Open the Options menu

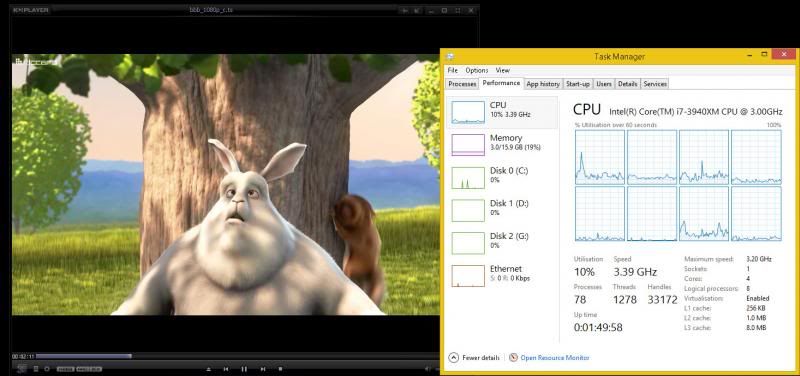point(477,70)
